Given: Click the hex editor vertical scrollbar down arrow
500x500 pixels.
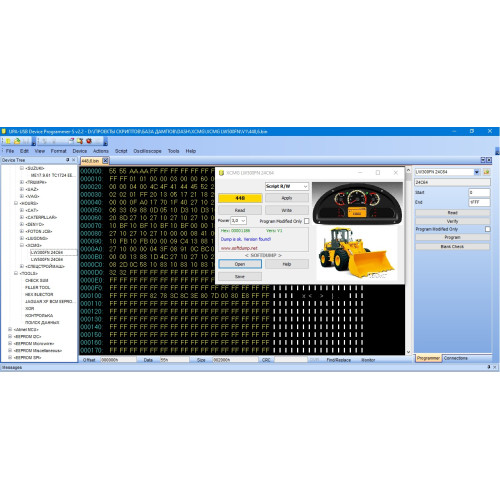Looking at the screenshot, I should 408,352.
